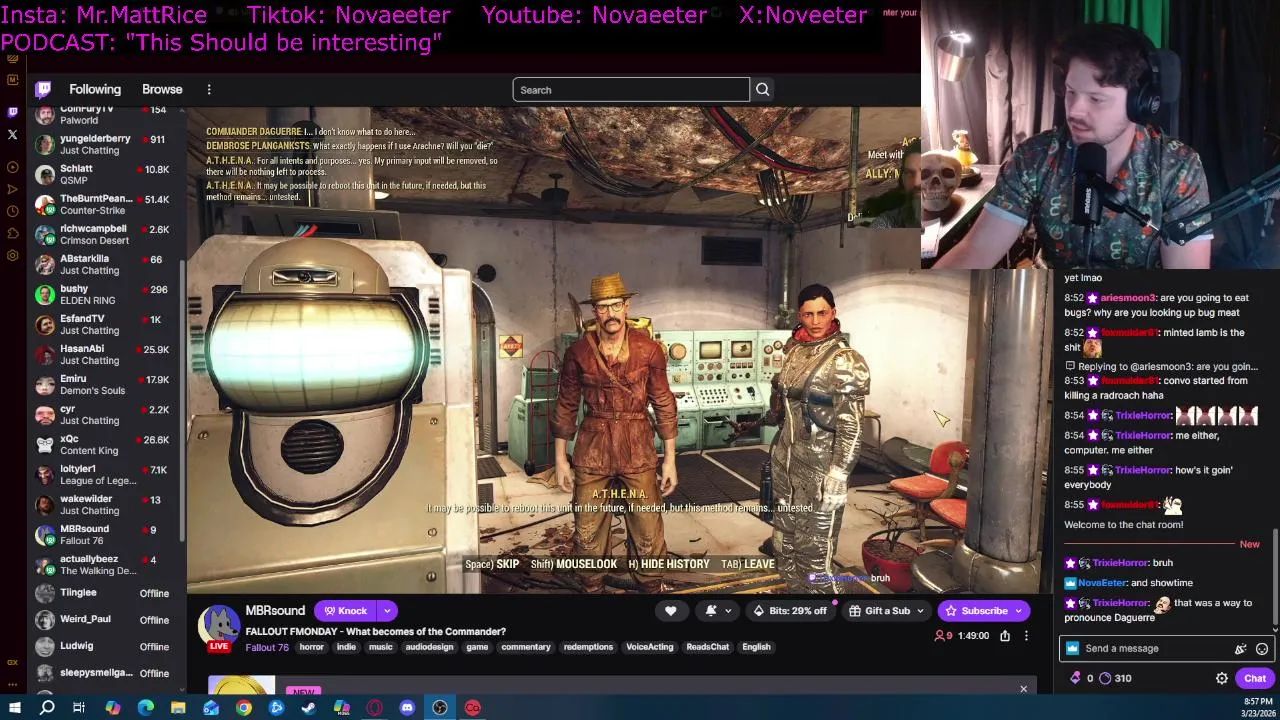Click the chat celebration party icon
Image resolution: width=1280 pixels, height=720 pixels.
click(1241, 649)
